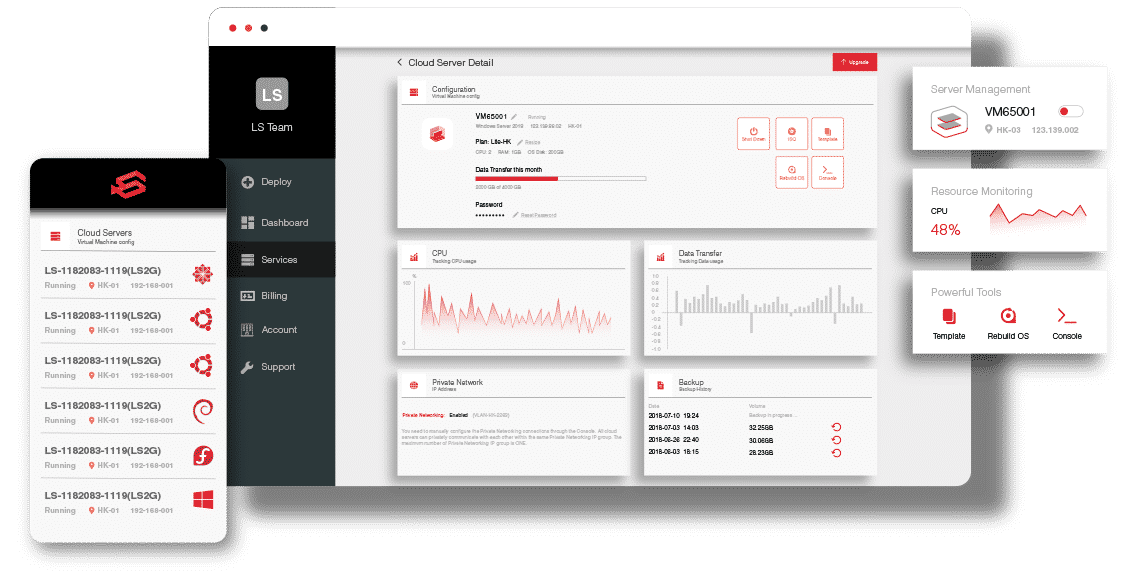Click the Template button in Configuration card
The height and width of the screenshot is (586, 1135).
click(x=827, y=134)
